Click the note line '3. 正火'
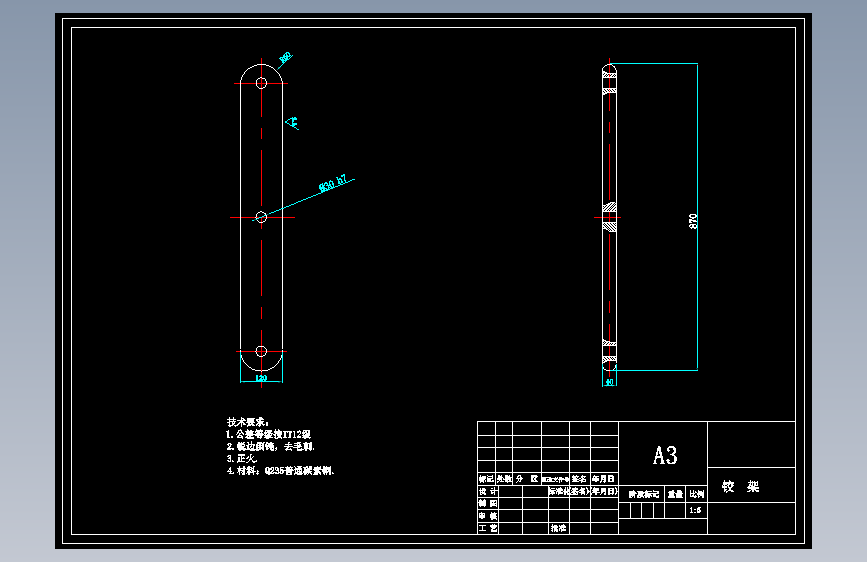Image resolution: width=867 pixels, height=562 pixels. (x=242, y=459)
